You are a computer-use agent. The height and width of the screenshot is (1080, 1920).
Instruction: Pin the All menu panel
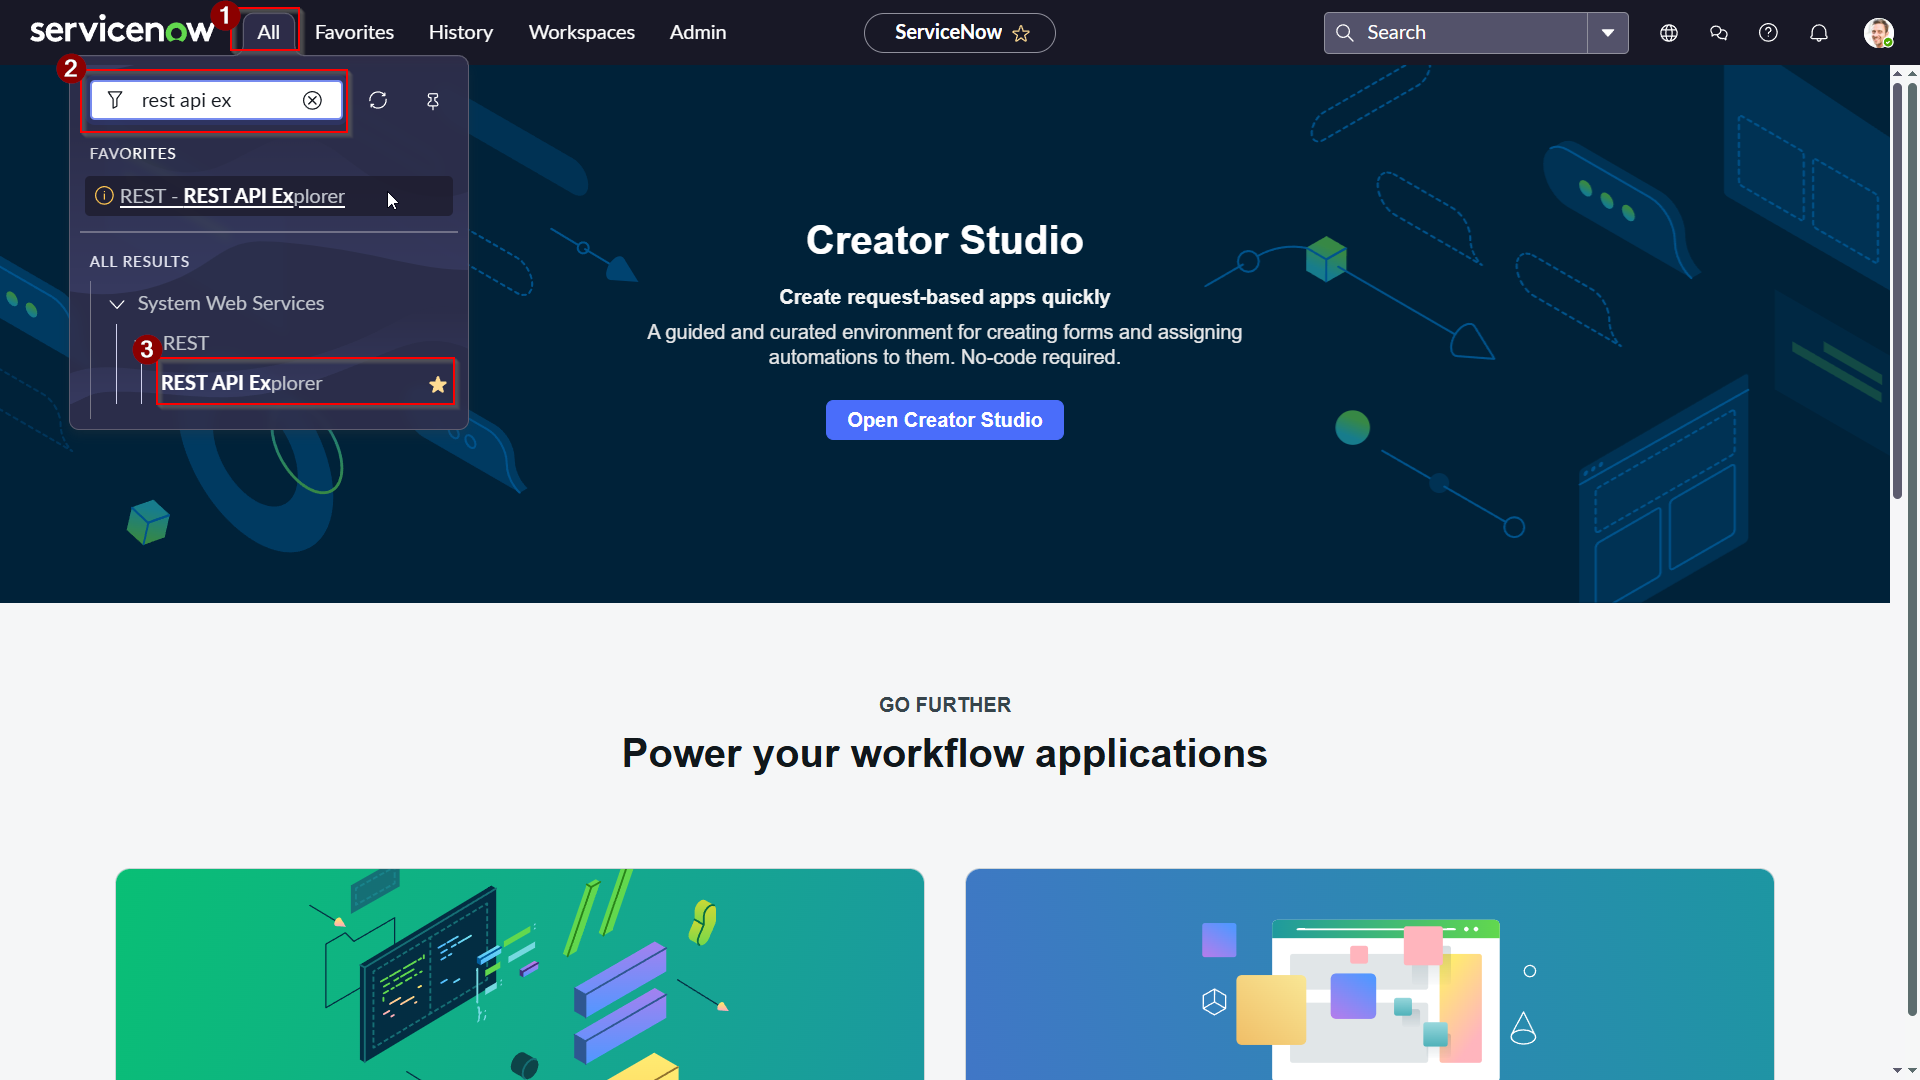[x=433, y=100]
